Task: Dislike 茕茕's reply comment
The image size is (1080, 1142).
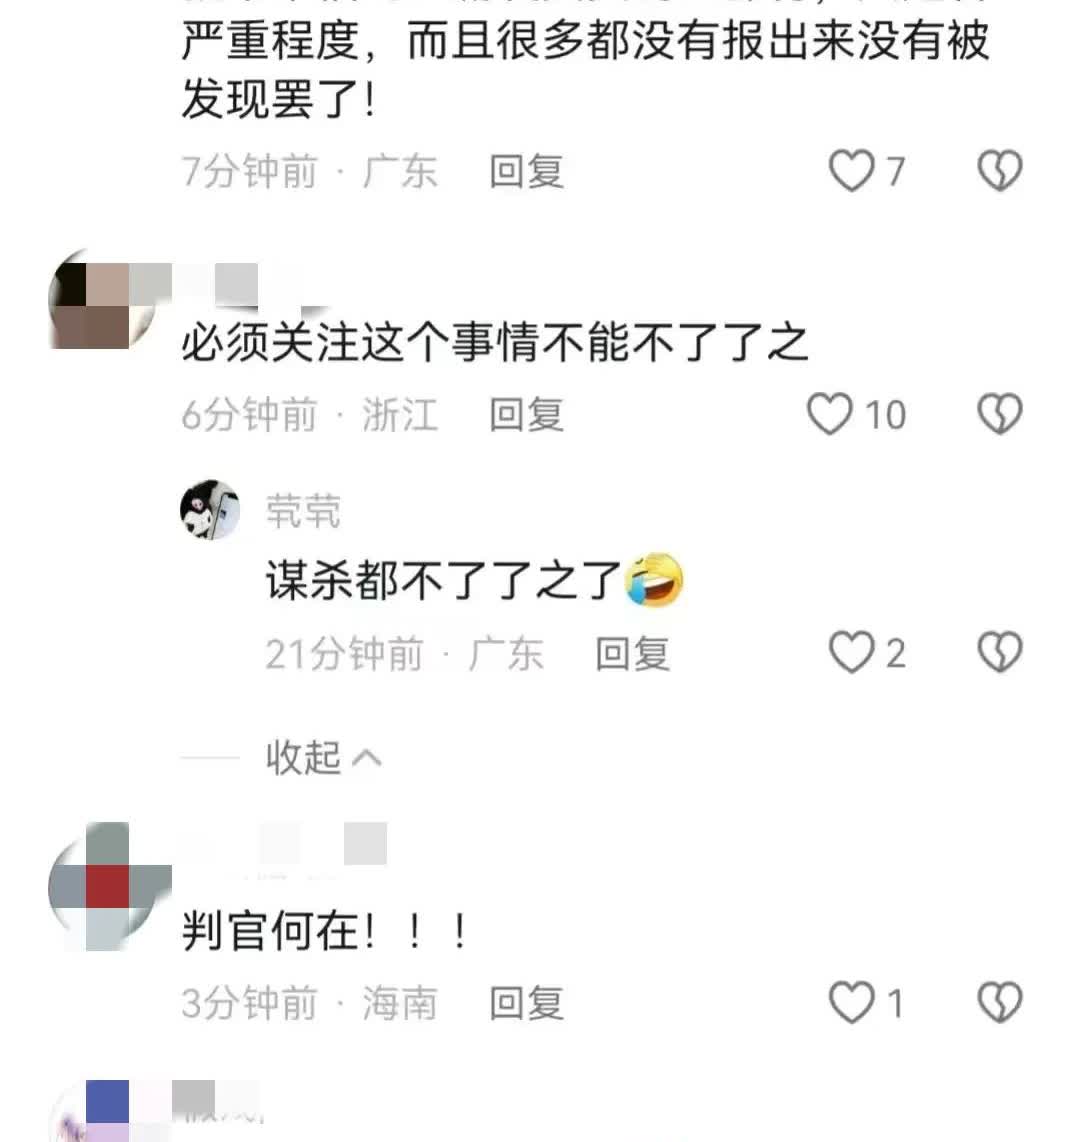Action: (1000, 652)
